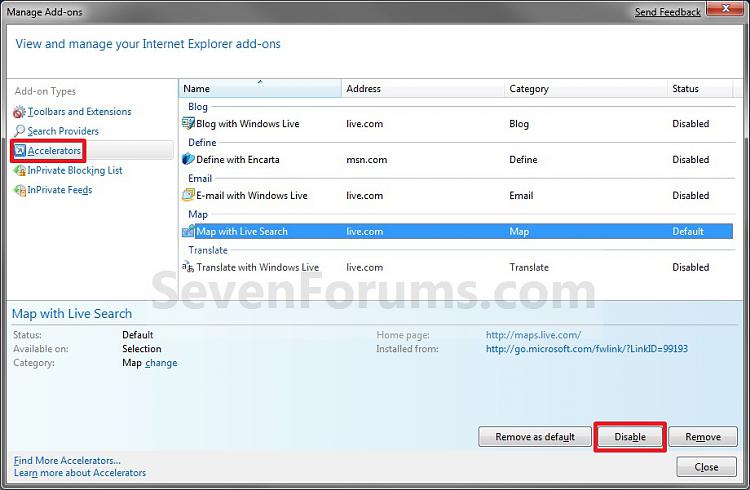Select Translate with Windows Live row
Image resolution: width=750 pixels, height=490 pixels.
[457, 267]
